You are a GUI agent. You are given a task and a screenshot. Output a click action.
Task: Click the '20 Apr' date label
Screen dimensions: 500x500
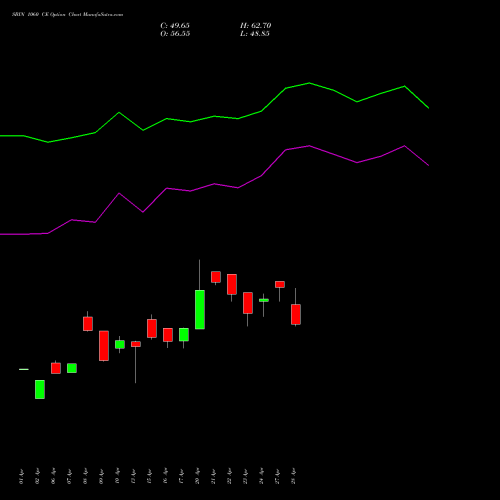click(197, 476)
